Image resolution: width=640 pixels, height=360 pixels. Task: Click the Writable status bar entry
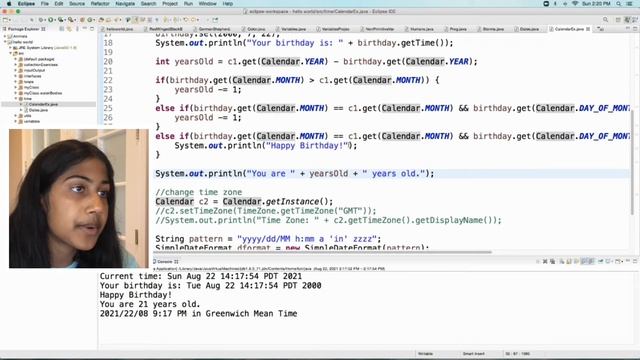(425, 354)
